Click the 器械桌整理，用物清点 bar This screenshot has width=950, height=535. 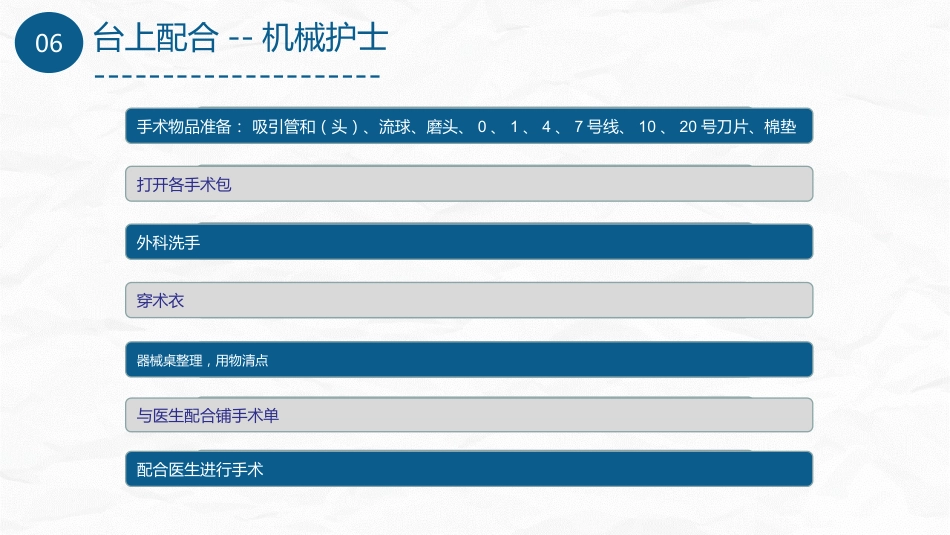[469, 359]
